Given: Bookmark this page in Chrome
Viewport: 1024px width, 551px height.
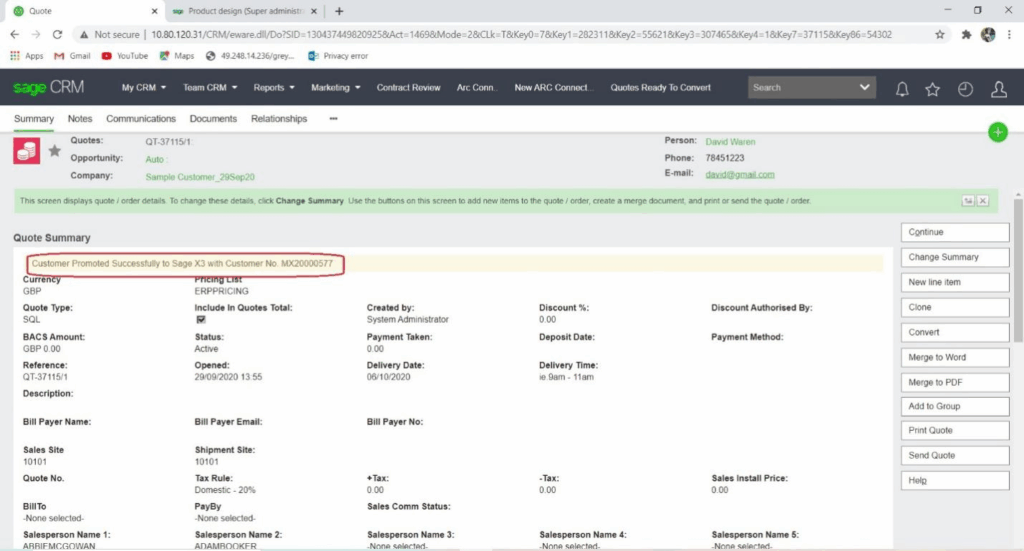Looking at the screenshot, I should (x=940, y=34).
